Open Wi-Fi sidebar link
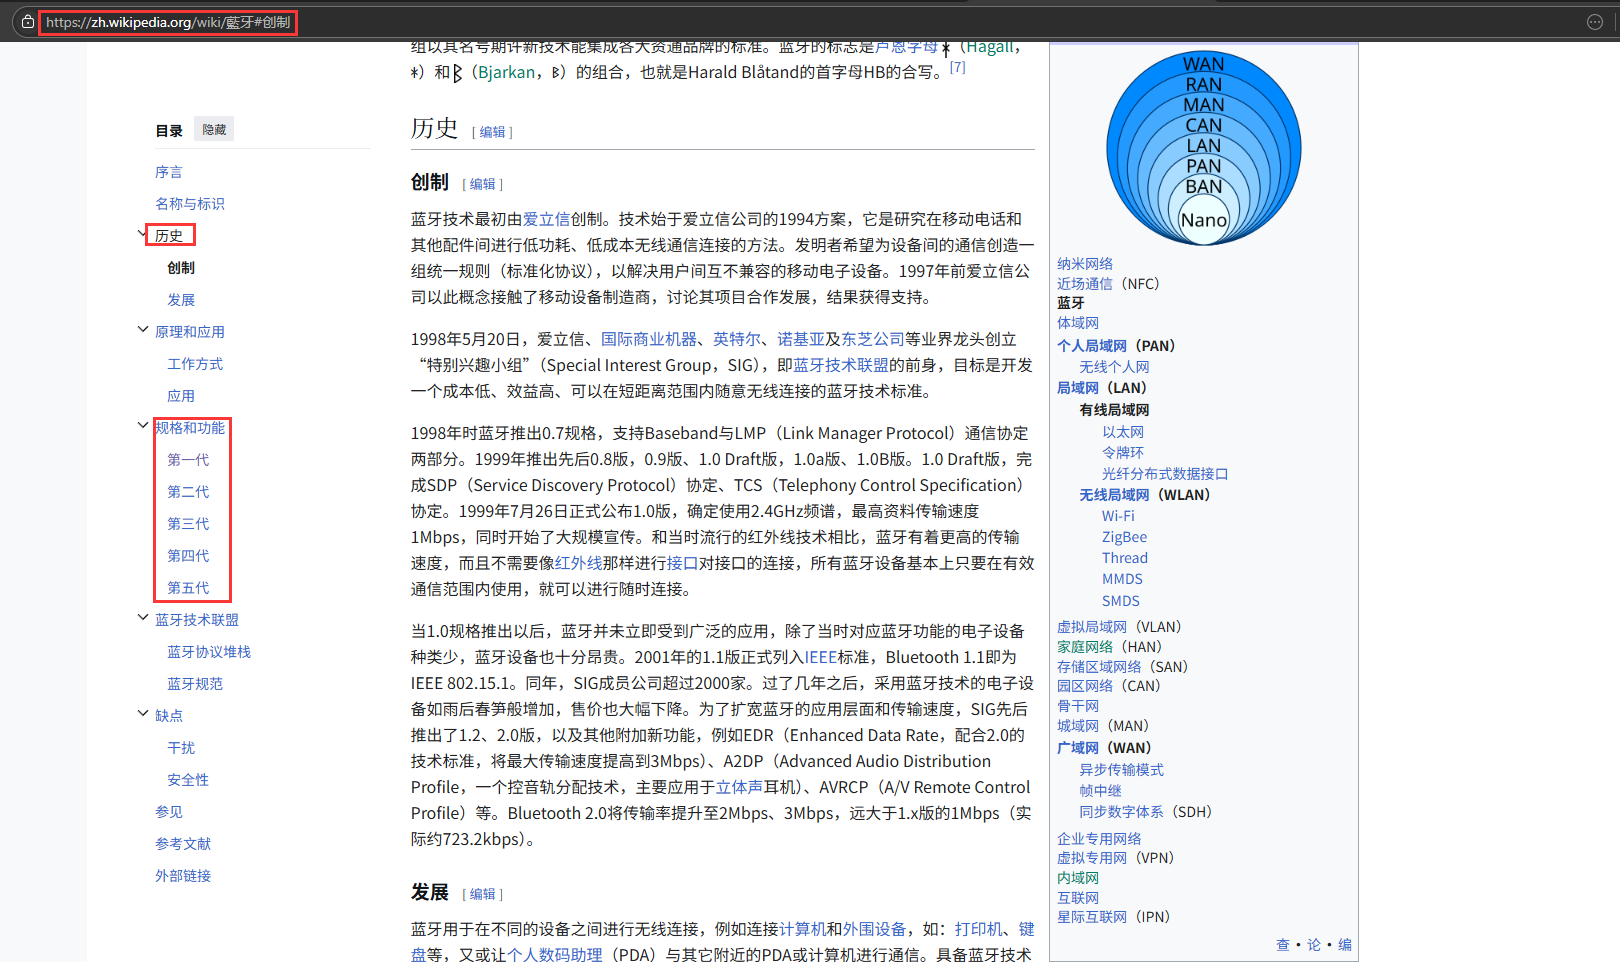 (1118, 516)
